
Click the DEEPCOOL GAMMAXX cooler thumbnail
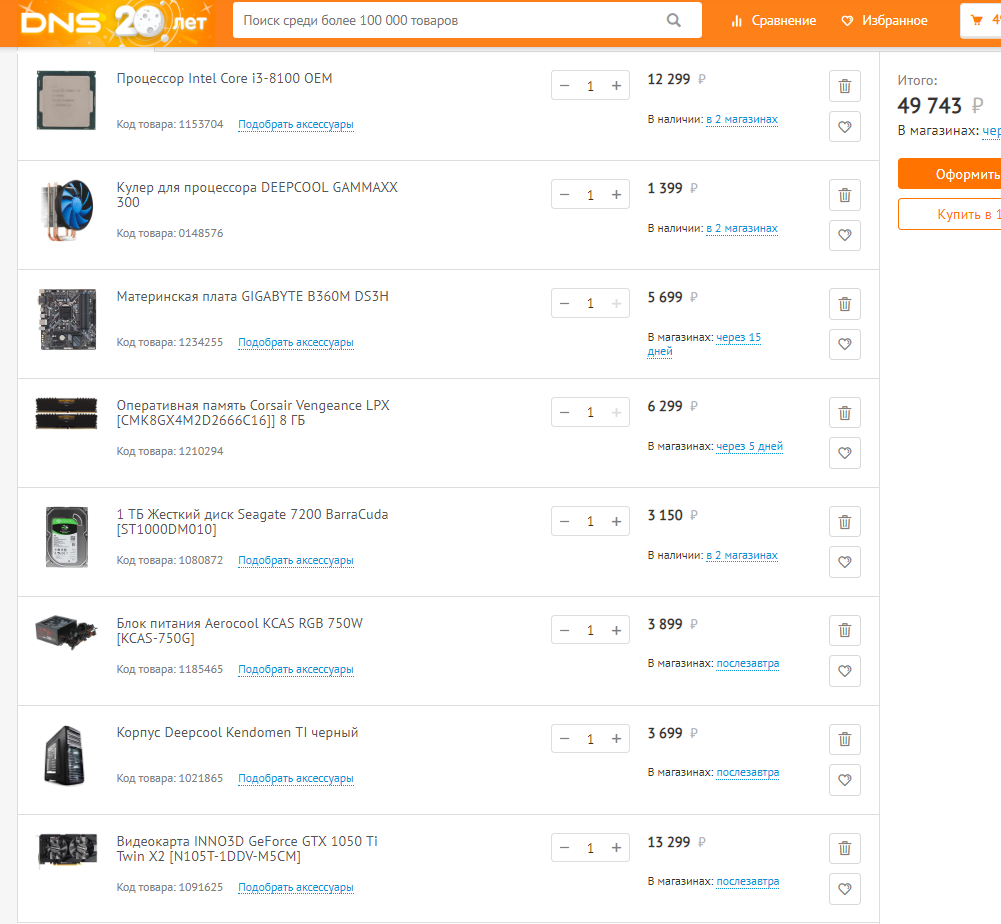(x=66, y=209)
